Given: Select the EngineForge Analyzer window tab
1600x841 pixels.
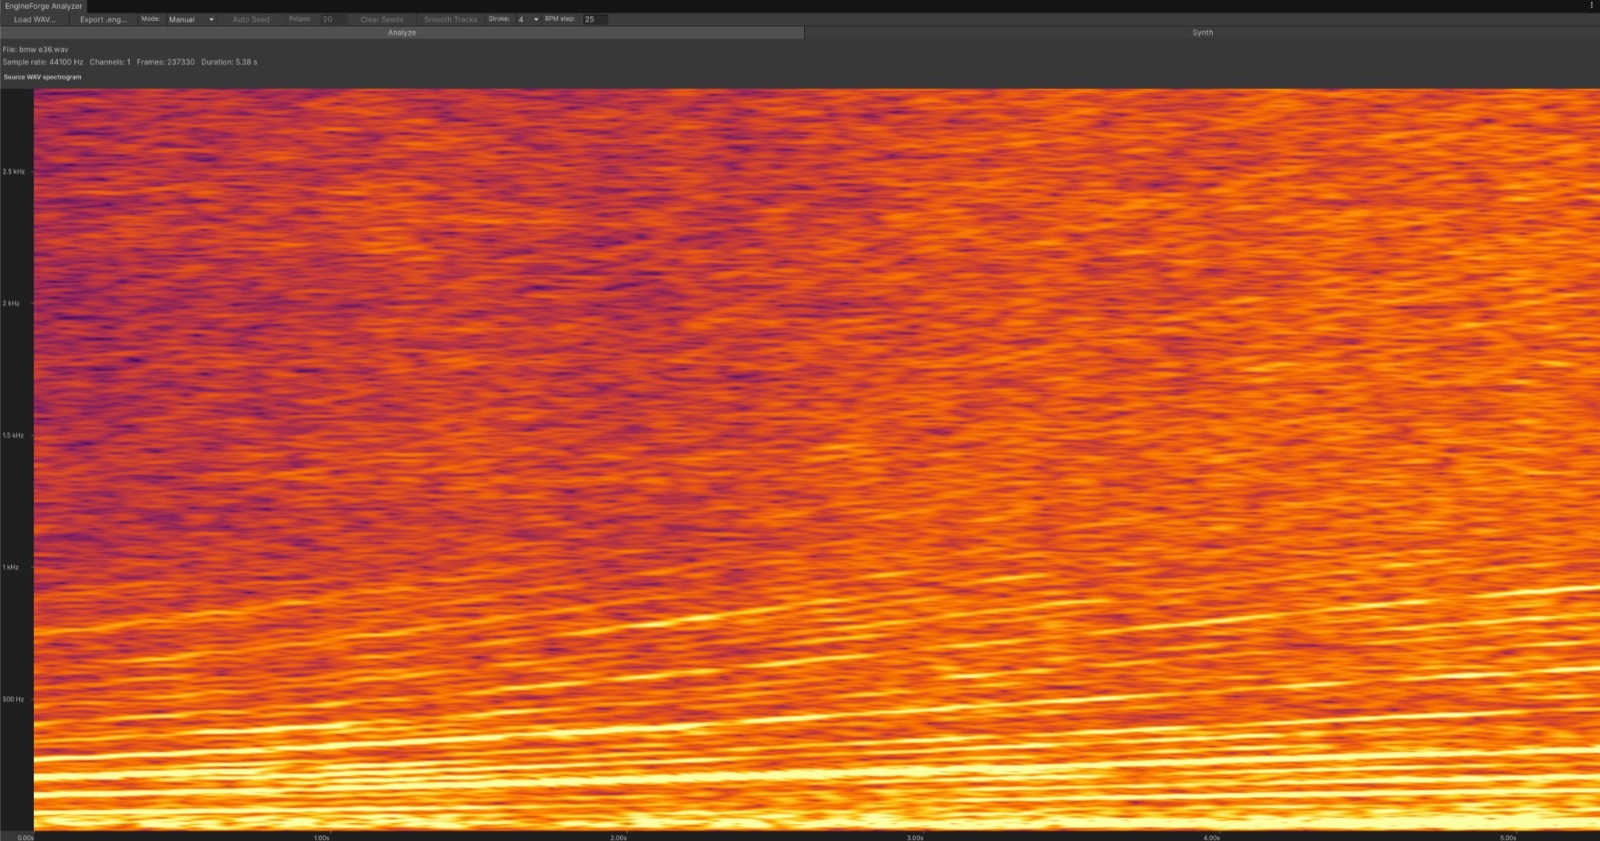Looking at the screenshot, I should click(43, 6).
